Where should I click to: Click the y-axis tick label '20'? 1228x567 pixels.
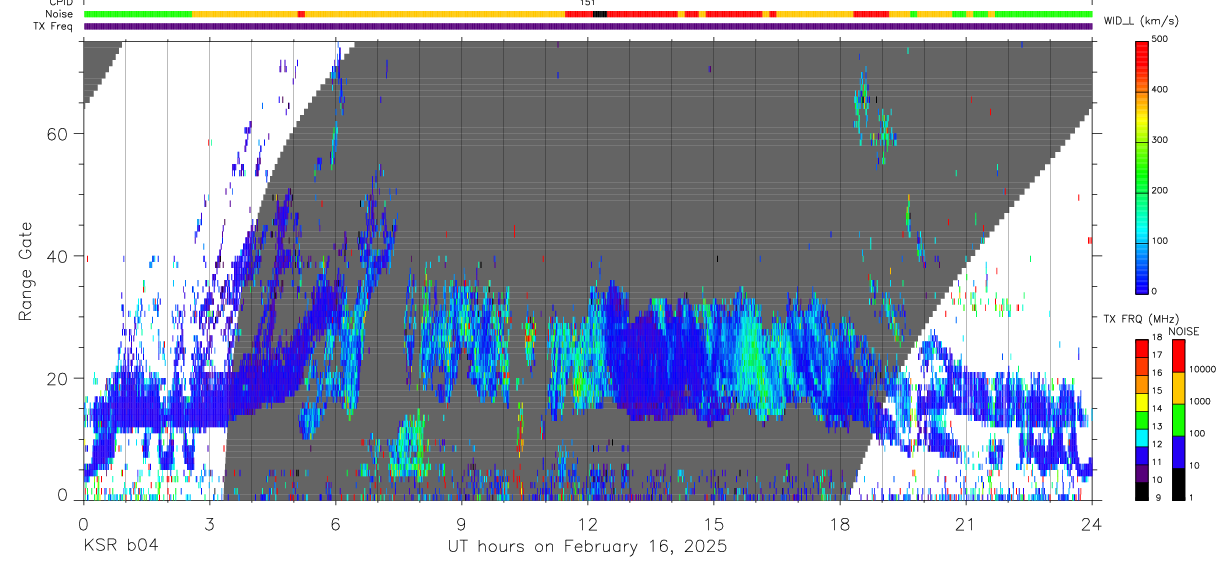tap(59, 379)
